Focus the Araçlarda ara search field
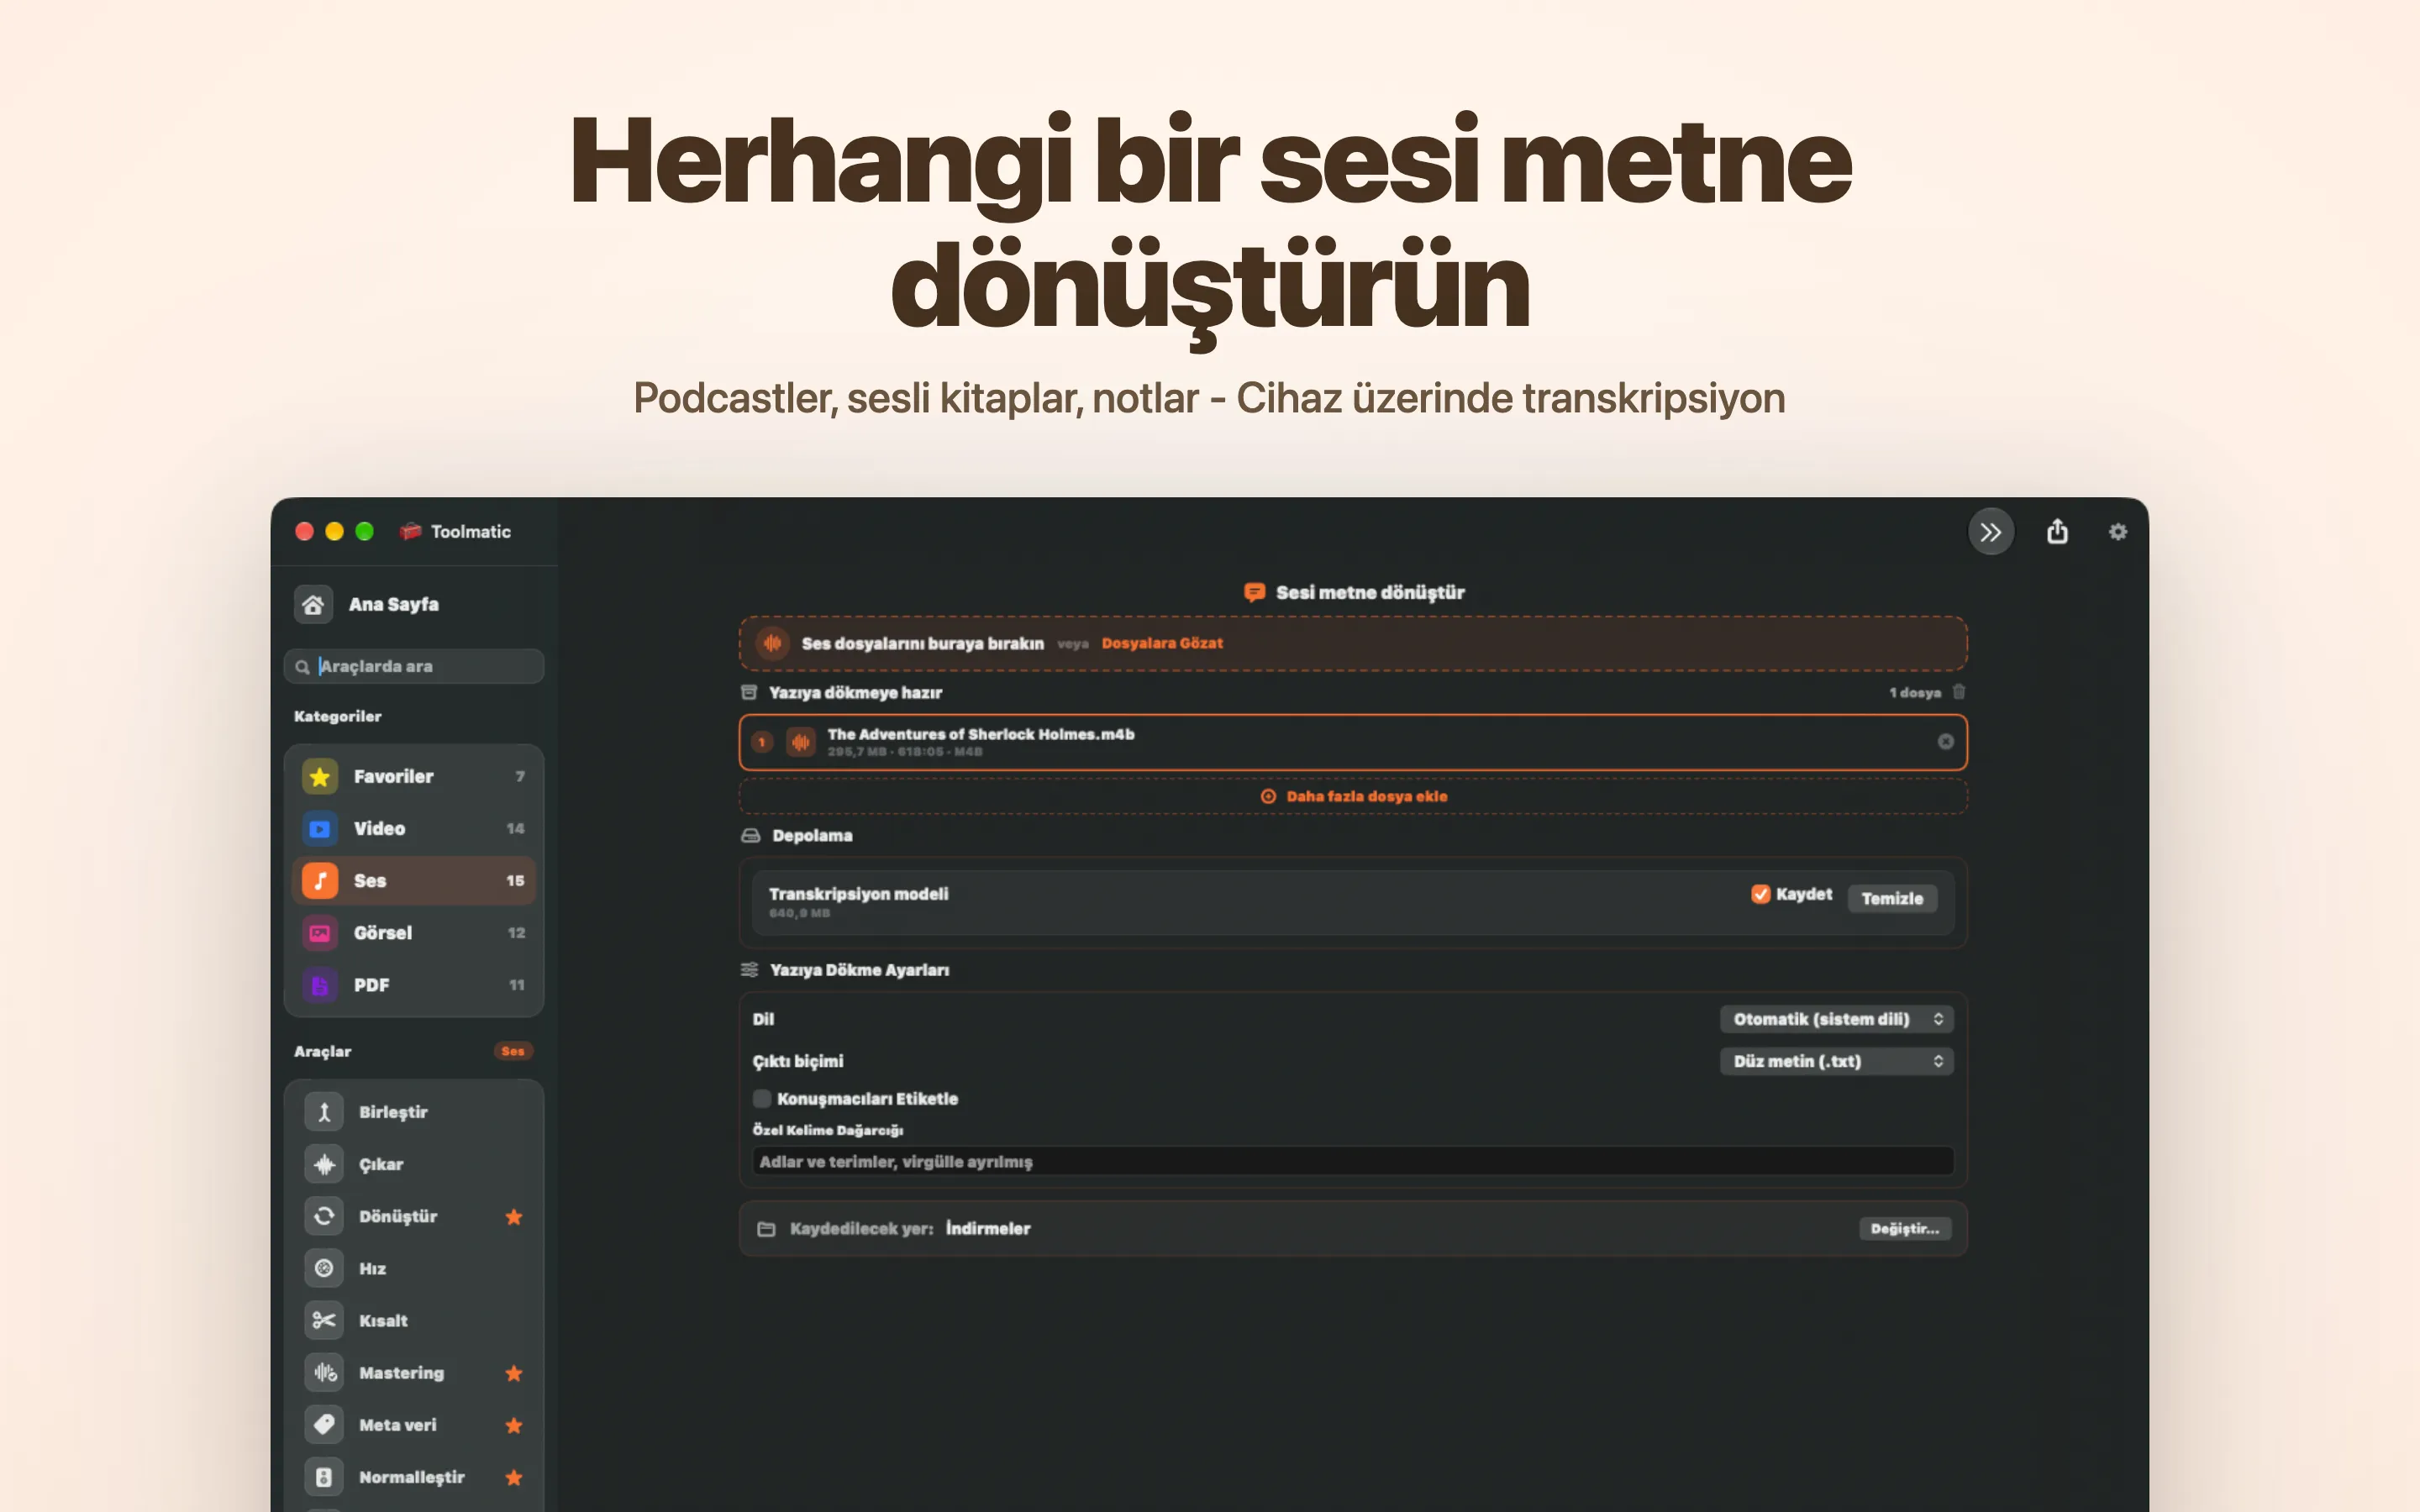Screen dimensions: 2420x1512 (414, 666)
